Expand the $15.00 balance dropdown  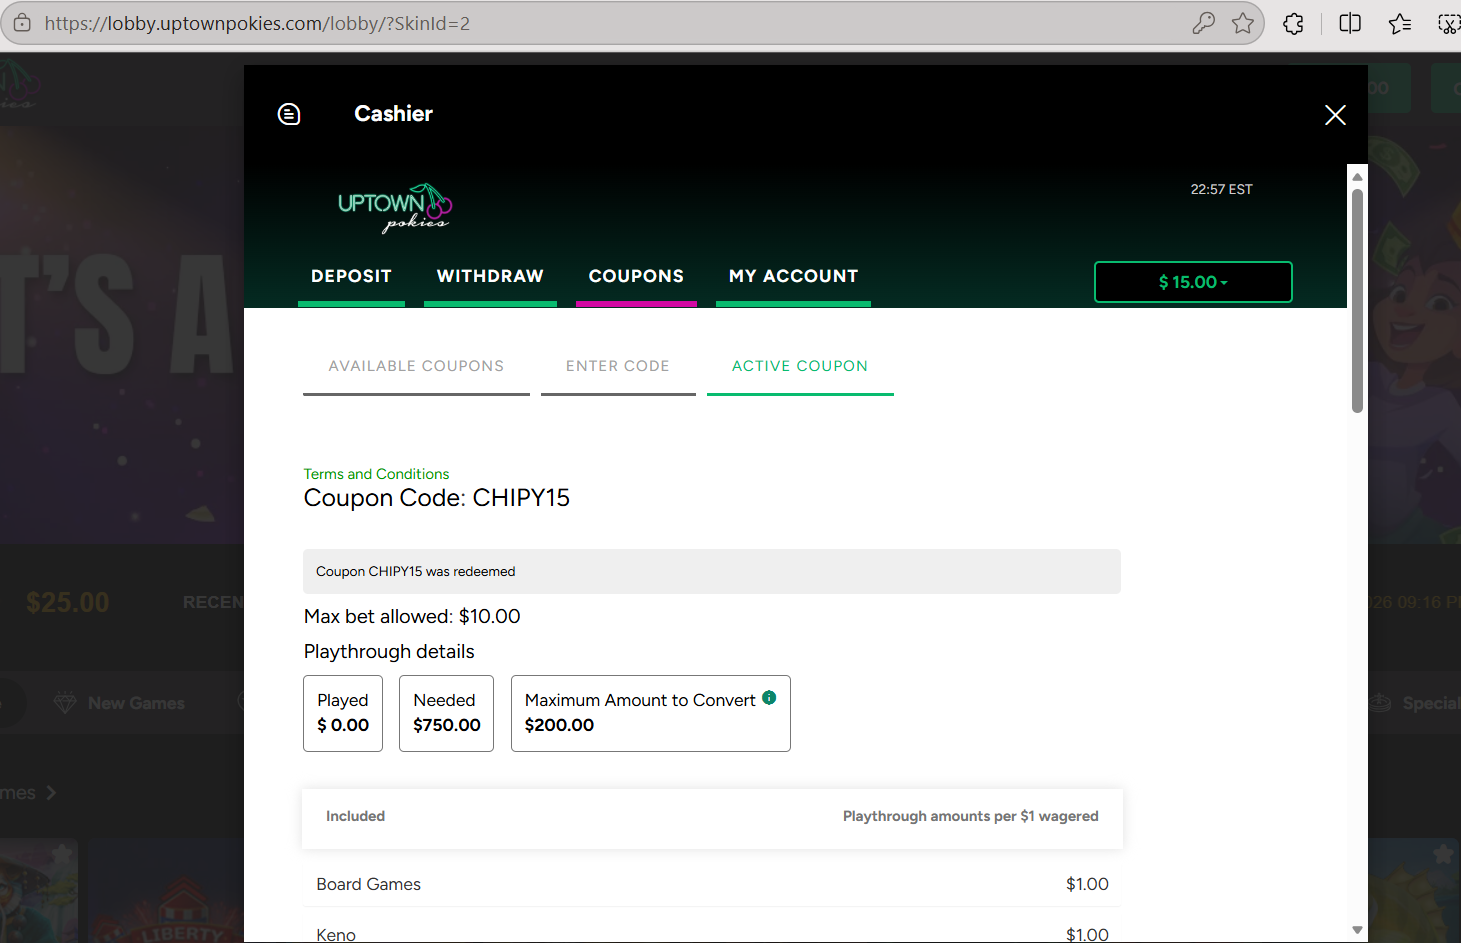(1193, 282)
